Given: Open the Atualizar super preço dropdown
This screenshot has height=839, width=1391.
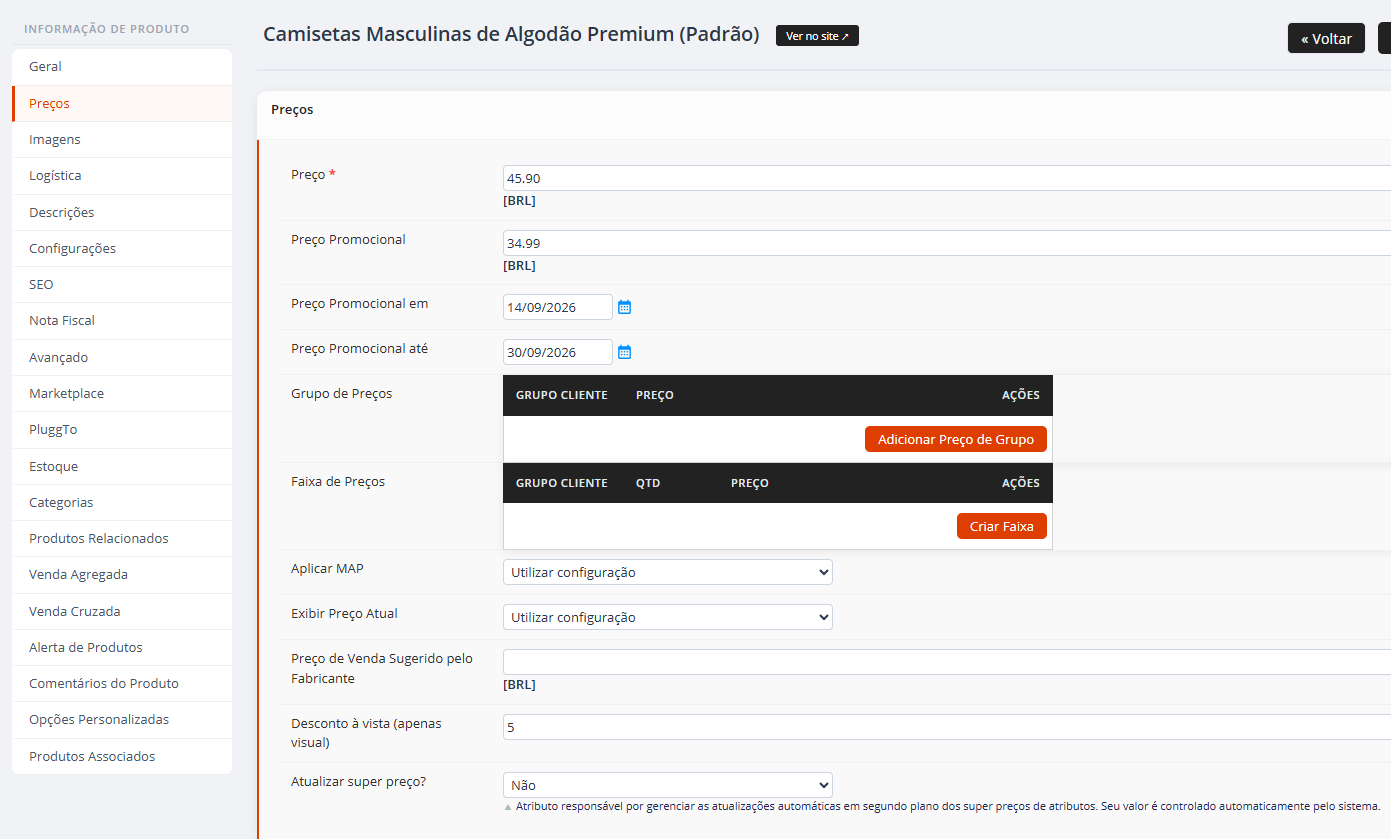Looking at the screenshot, I should [x=668, y=785].
